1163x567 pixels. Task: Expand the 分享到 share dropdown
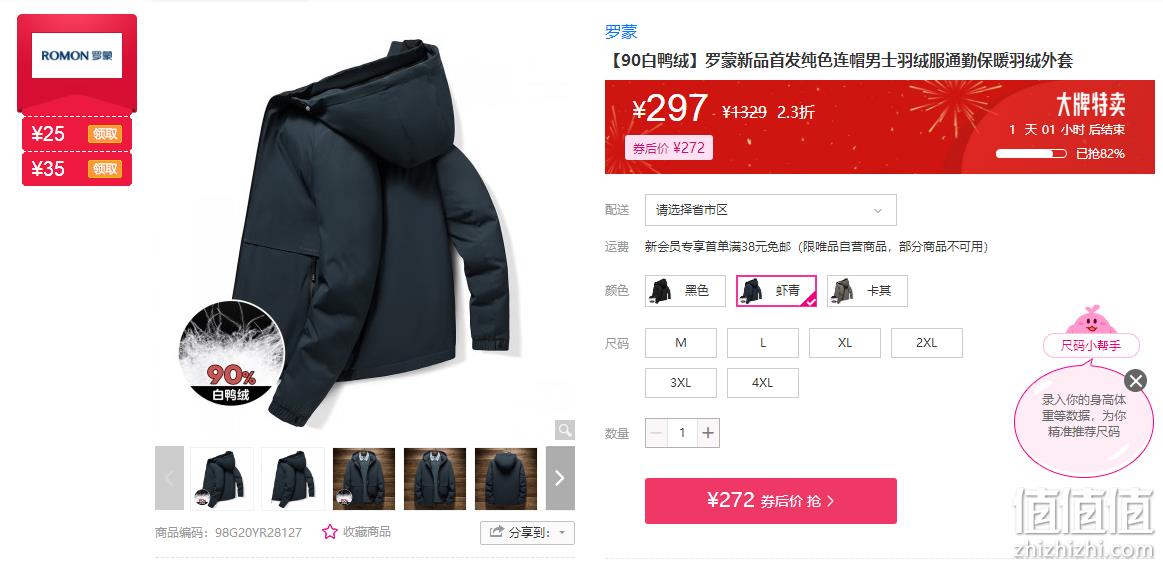pos(527,532)
